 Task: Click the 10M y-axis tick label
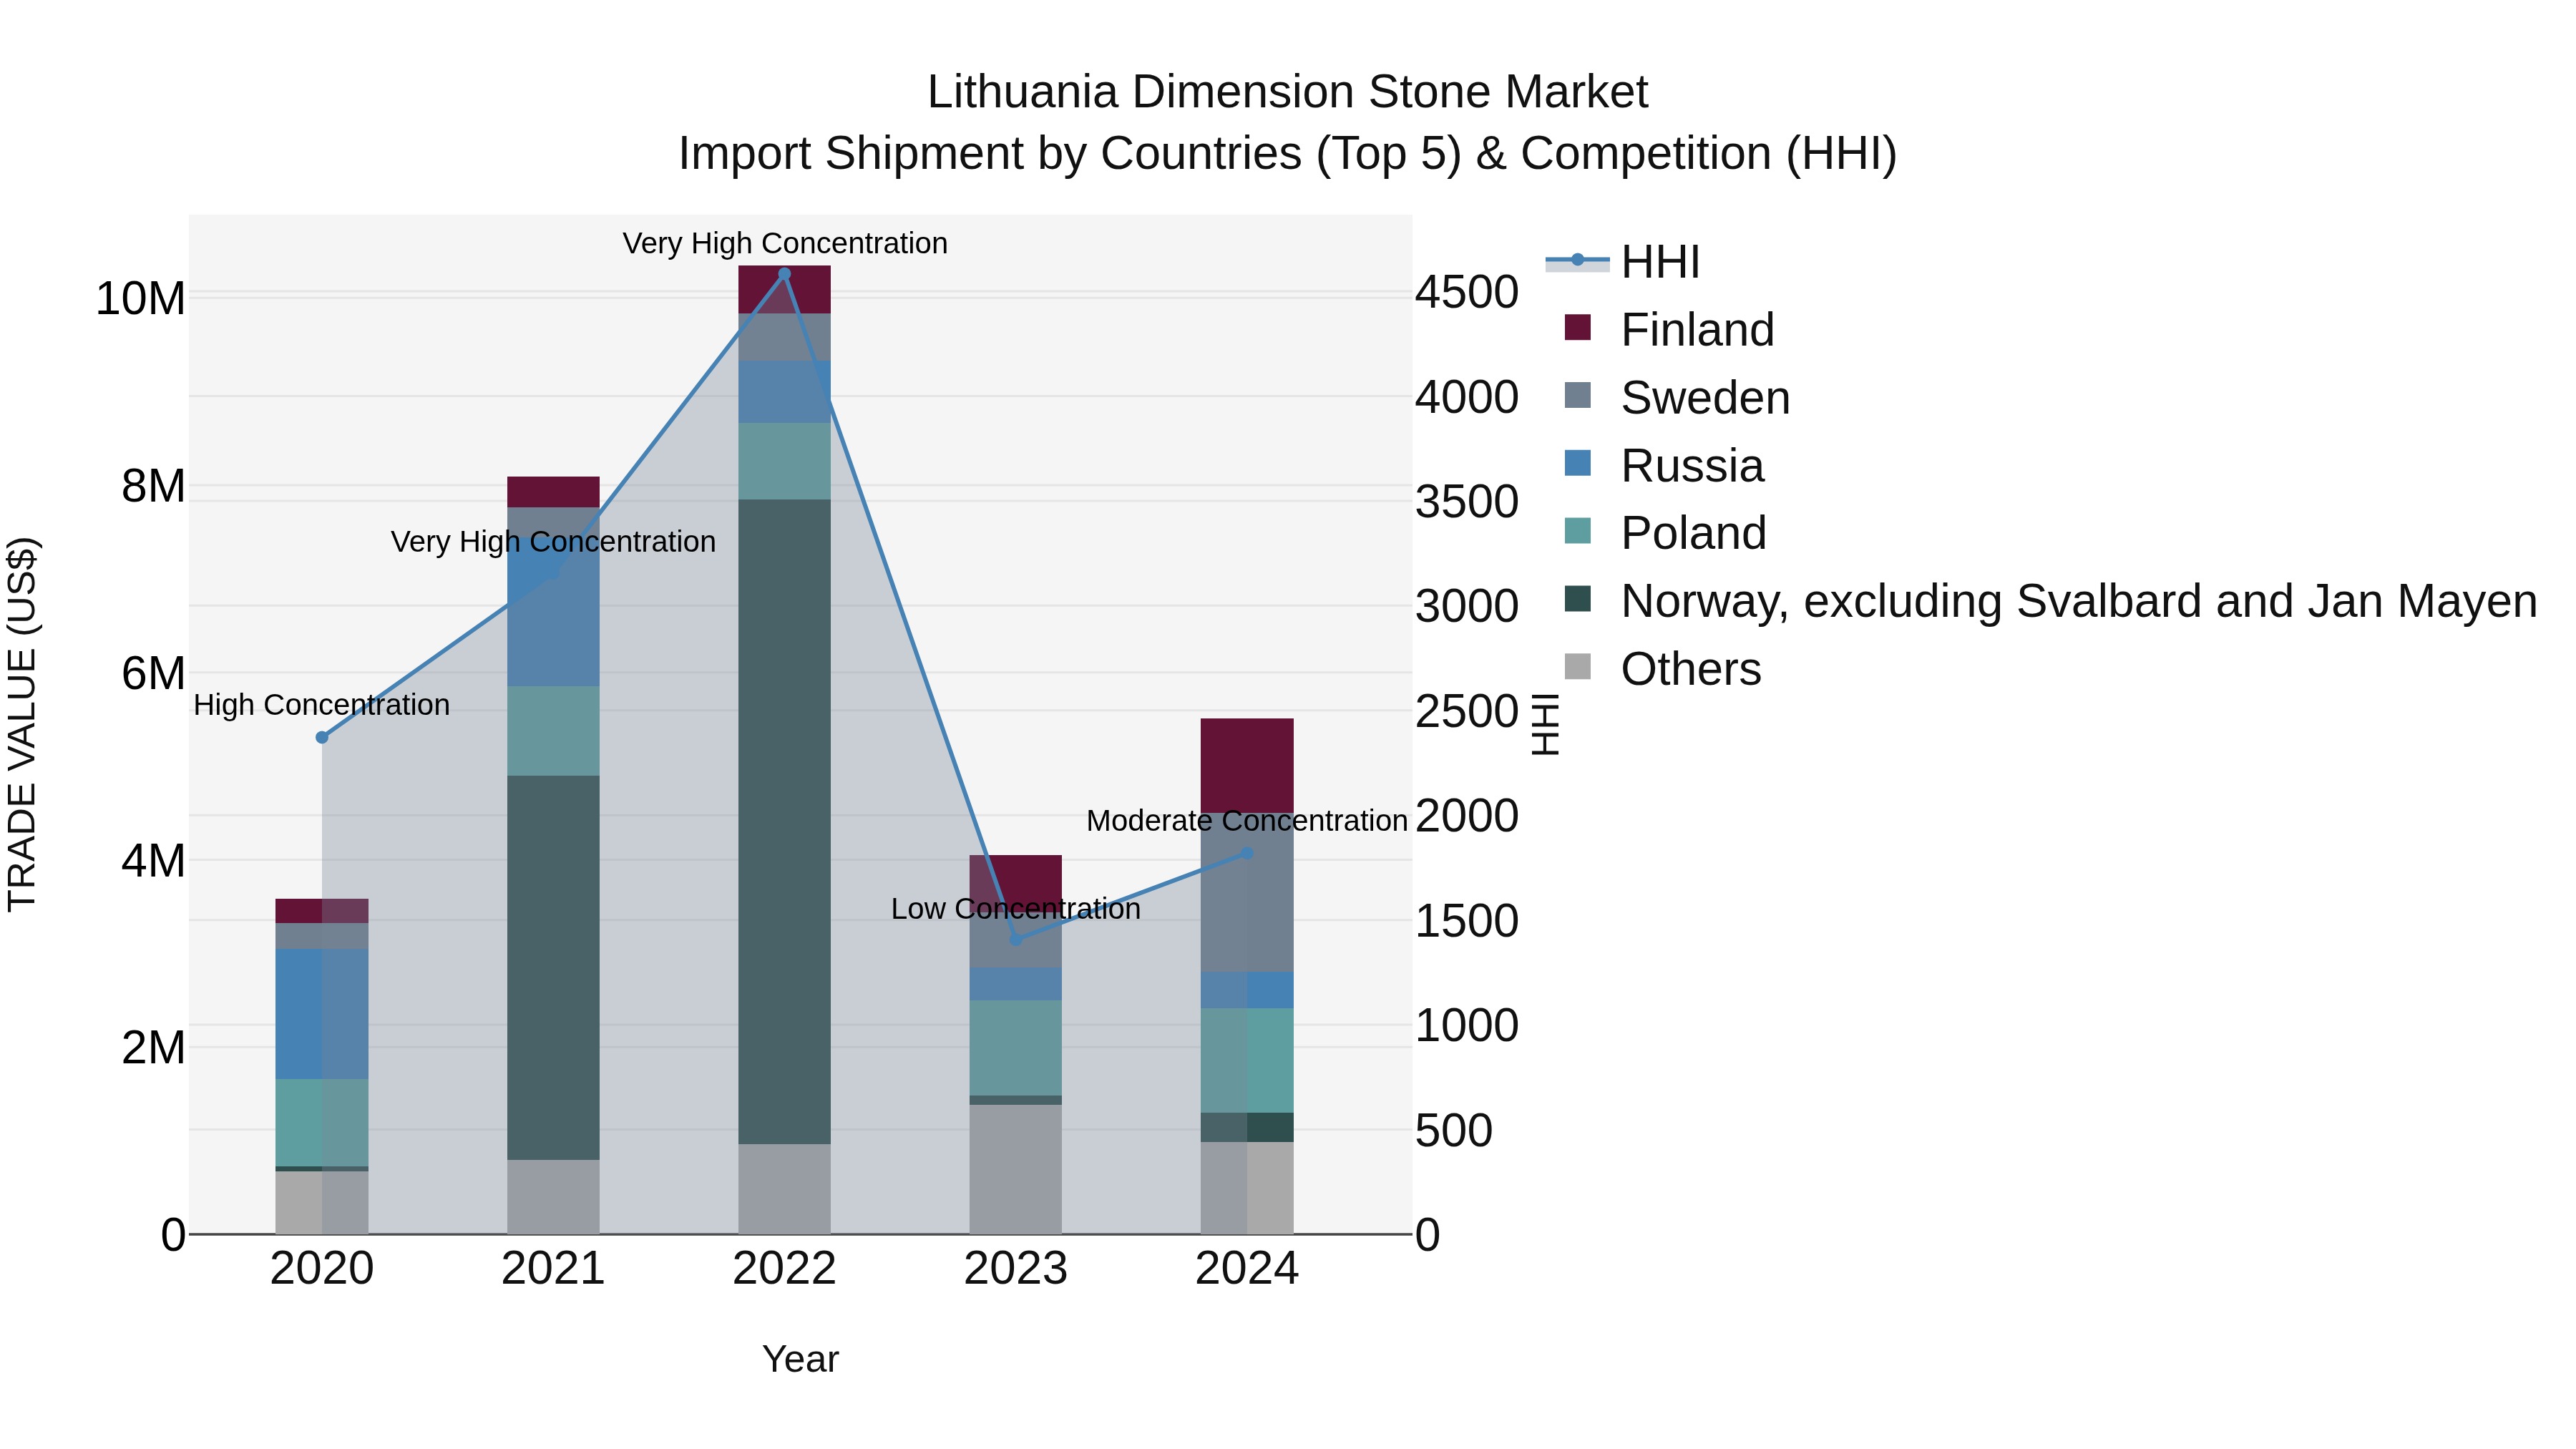(140, 299)
